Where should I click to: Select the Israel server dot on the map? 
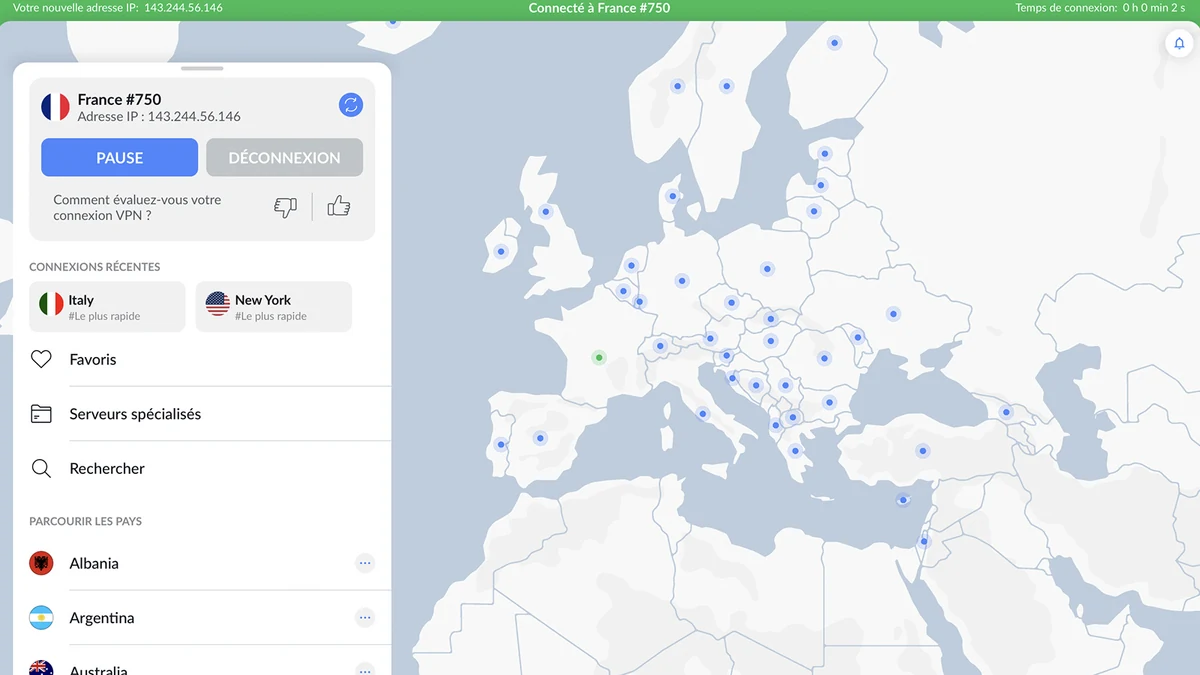[924, 542]
